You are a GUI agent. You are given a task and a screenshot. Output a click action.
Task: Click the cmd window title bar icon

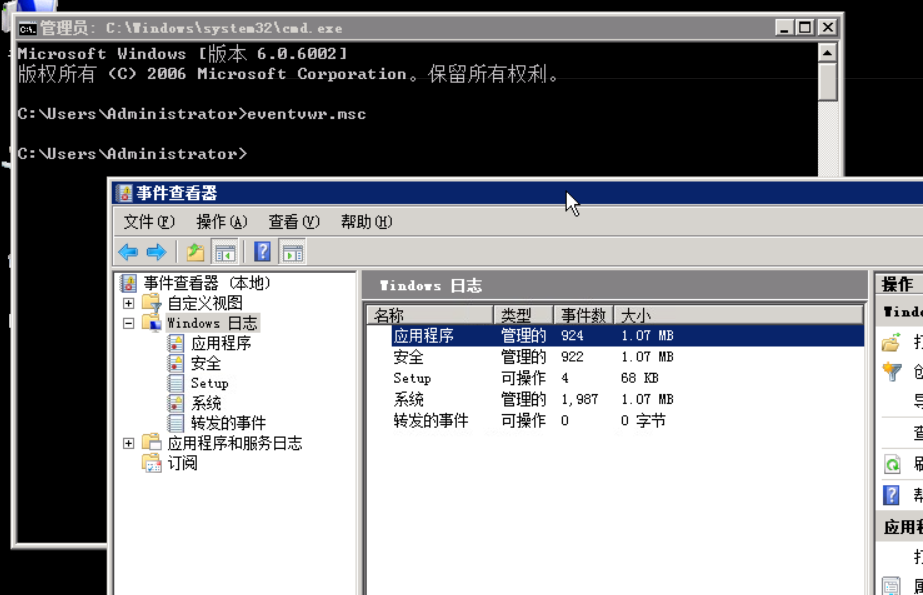point(27,28)
